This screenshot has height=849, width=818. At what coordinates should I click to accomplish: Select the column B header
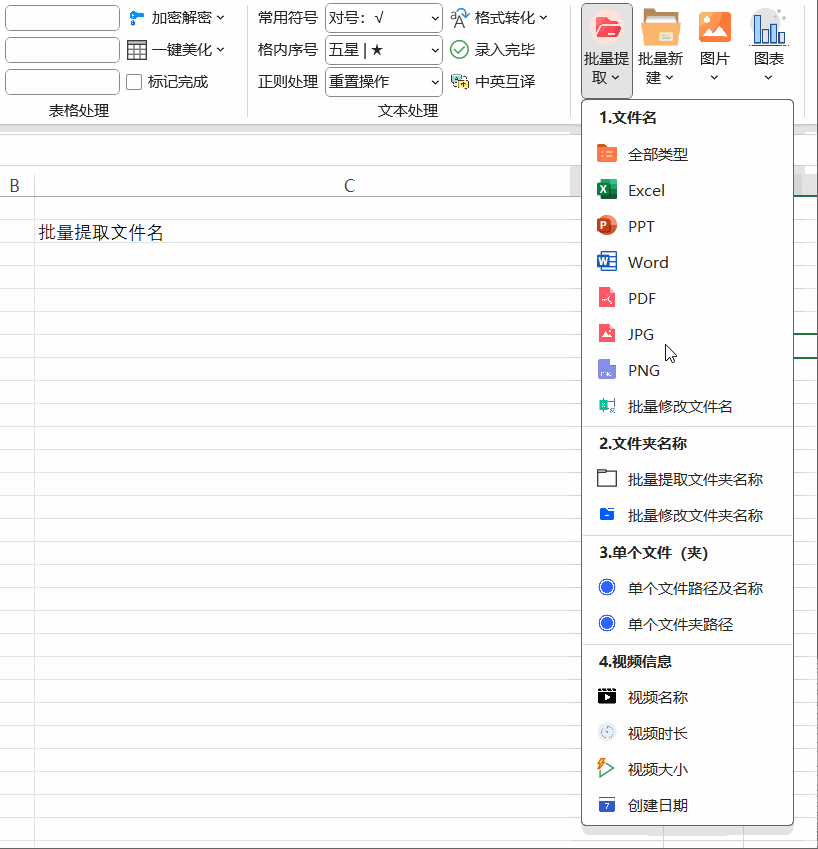pyautogui.click(x=15, y=186)
